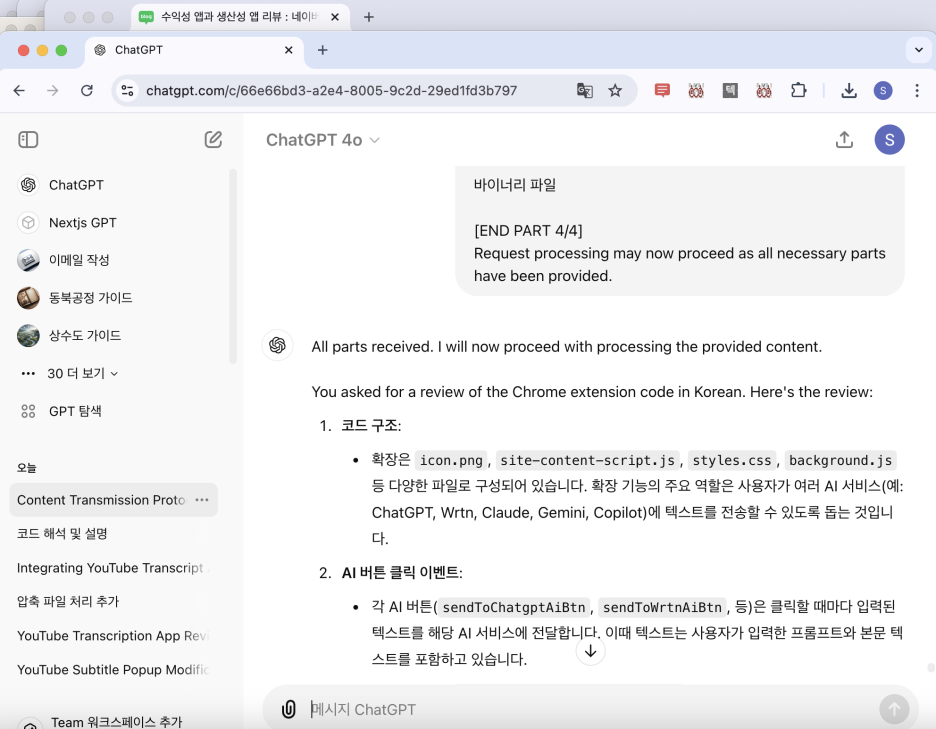Go forward in browser history
The image size is (936, 729).
53,91
